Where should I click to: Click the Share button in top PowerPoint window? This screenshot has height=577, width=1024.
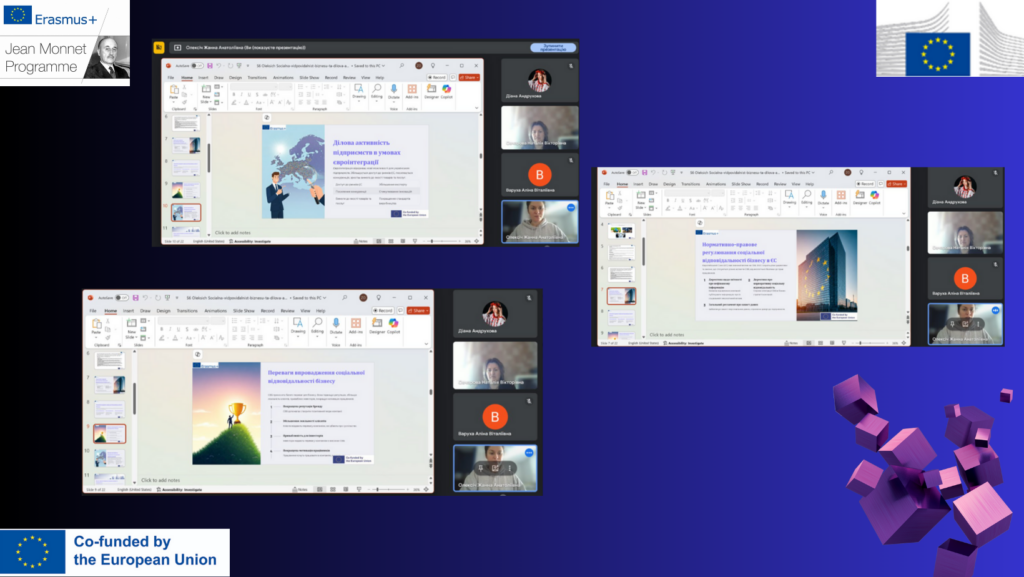click(x=469, y=78)
